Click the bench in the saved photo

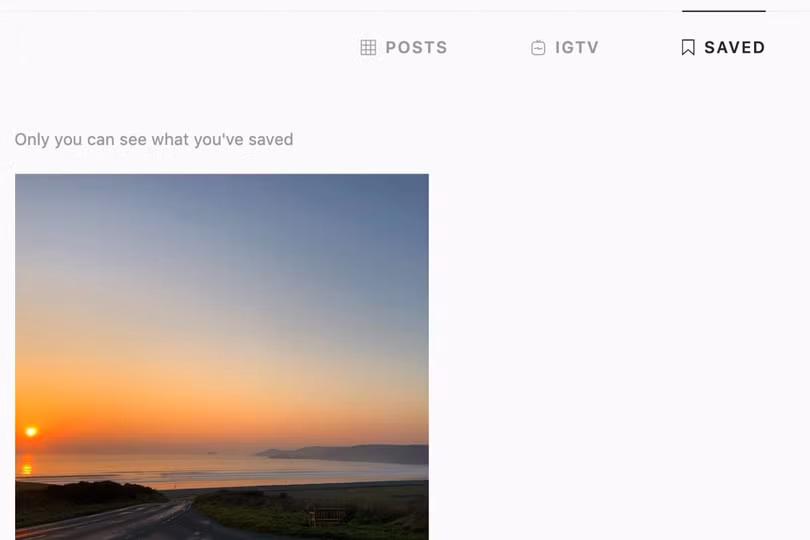(329, 516)
